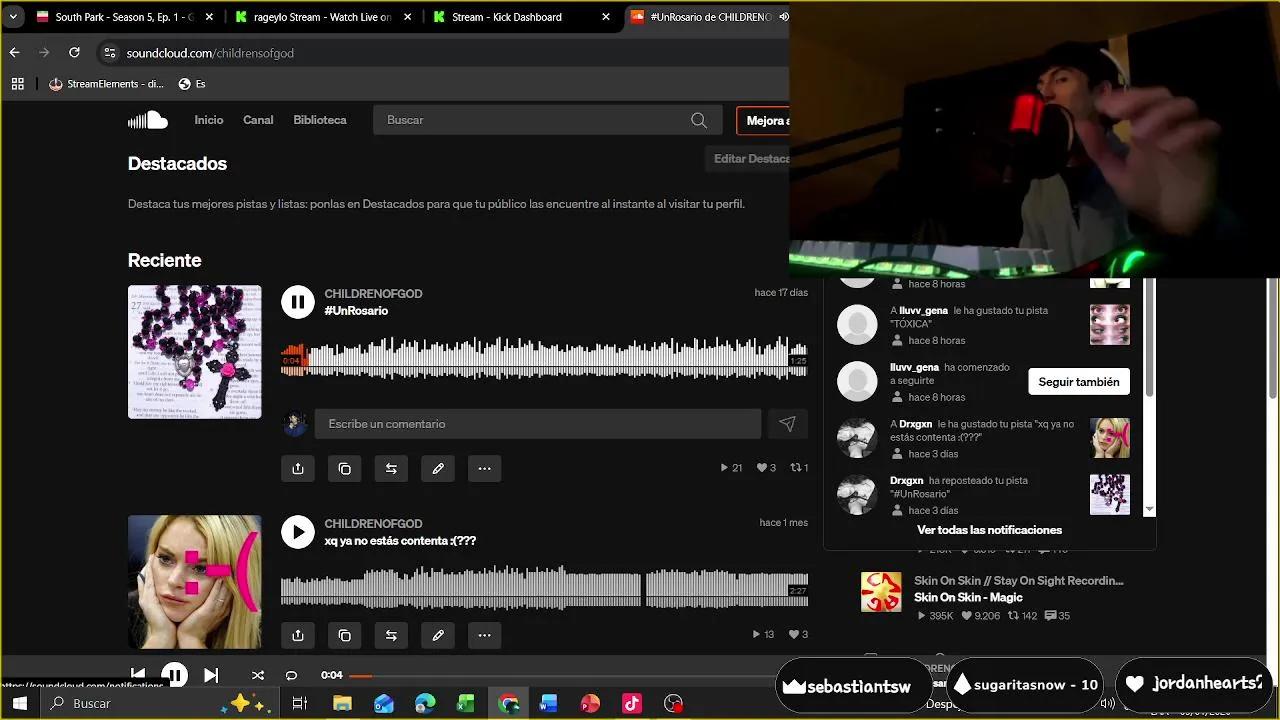Skip to next track in bottom player
Screen dimensions: 1280x720
click(x=211, y=675)
